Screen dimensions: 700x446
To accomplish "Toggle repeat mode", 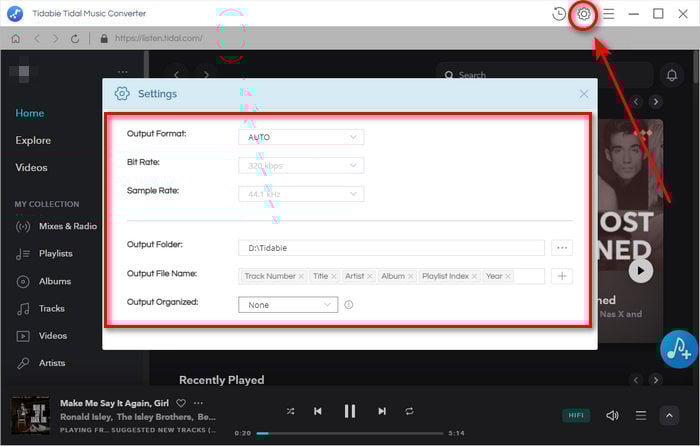I will pyautogui.click(x=409, y=411).
